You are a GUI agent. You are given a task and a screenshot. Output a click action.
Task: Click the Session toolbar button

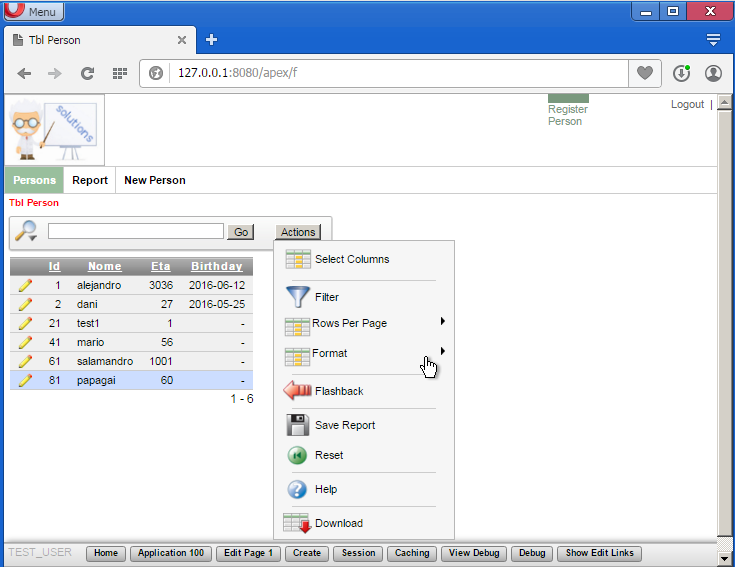pyautogui.click(x=358, y=553)
